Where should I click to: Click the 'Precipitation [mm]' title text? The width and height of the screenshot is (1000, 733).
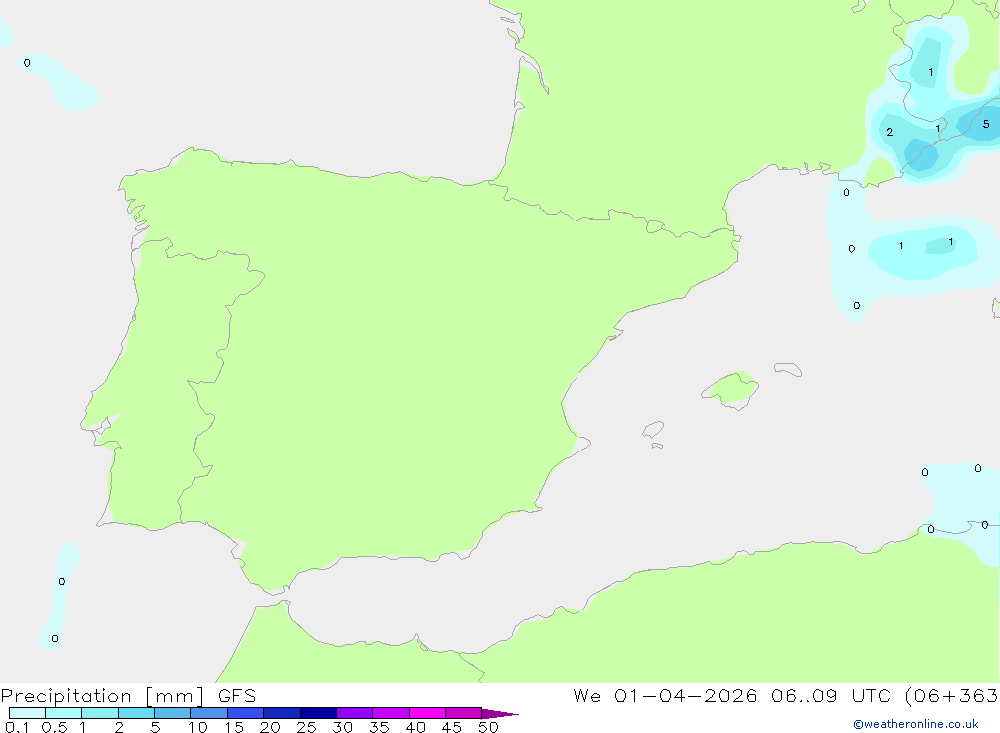pyautogui.click(x=102, y=696)
